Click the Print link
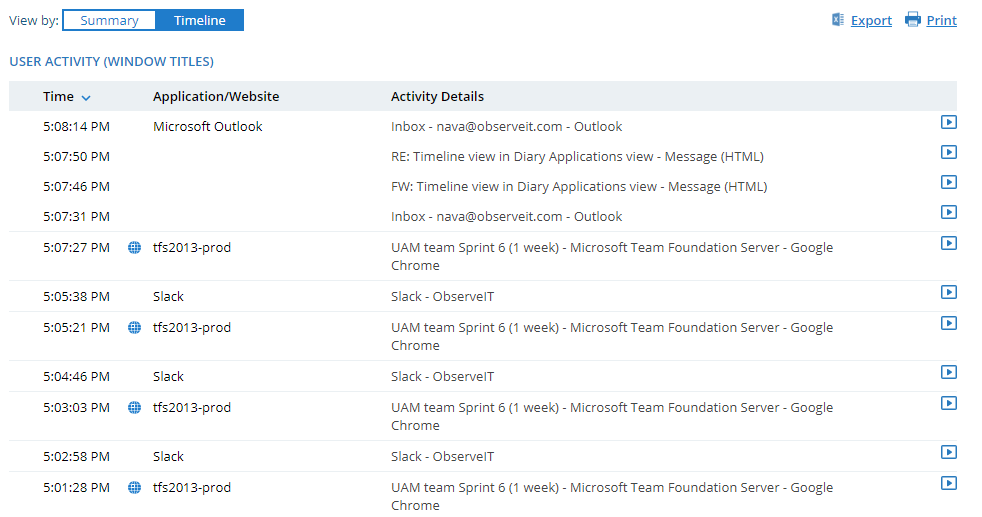The height and width of the screenshot is (517, 982). tap(941, 21)
